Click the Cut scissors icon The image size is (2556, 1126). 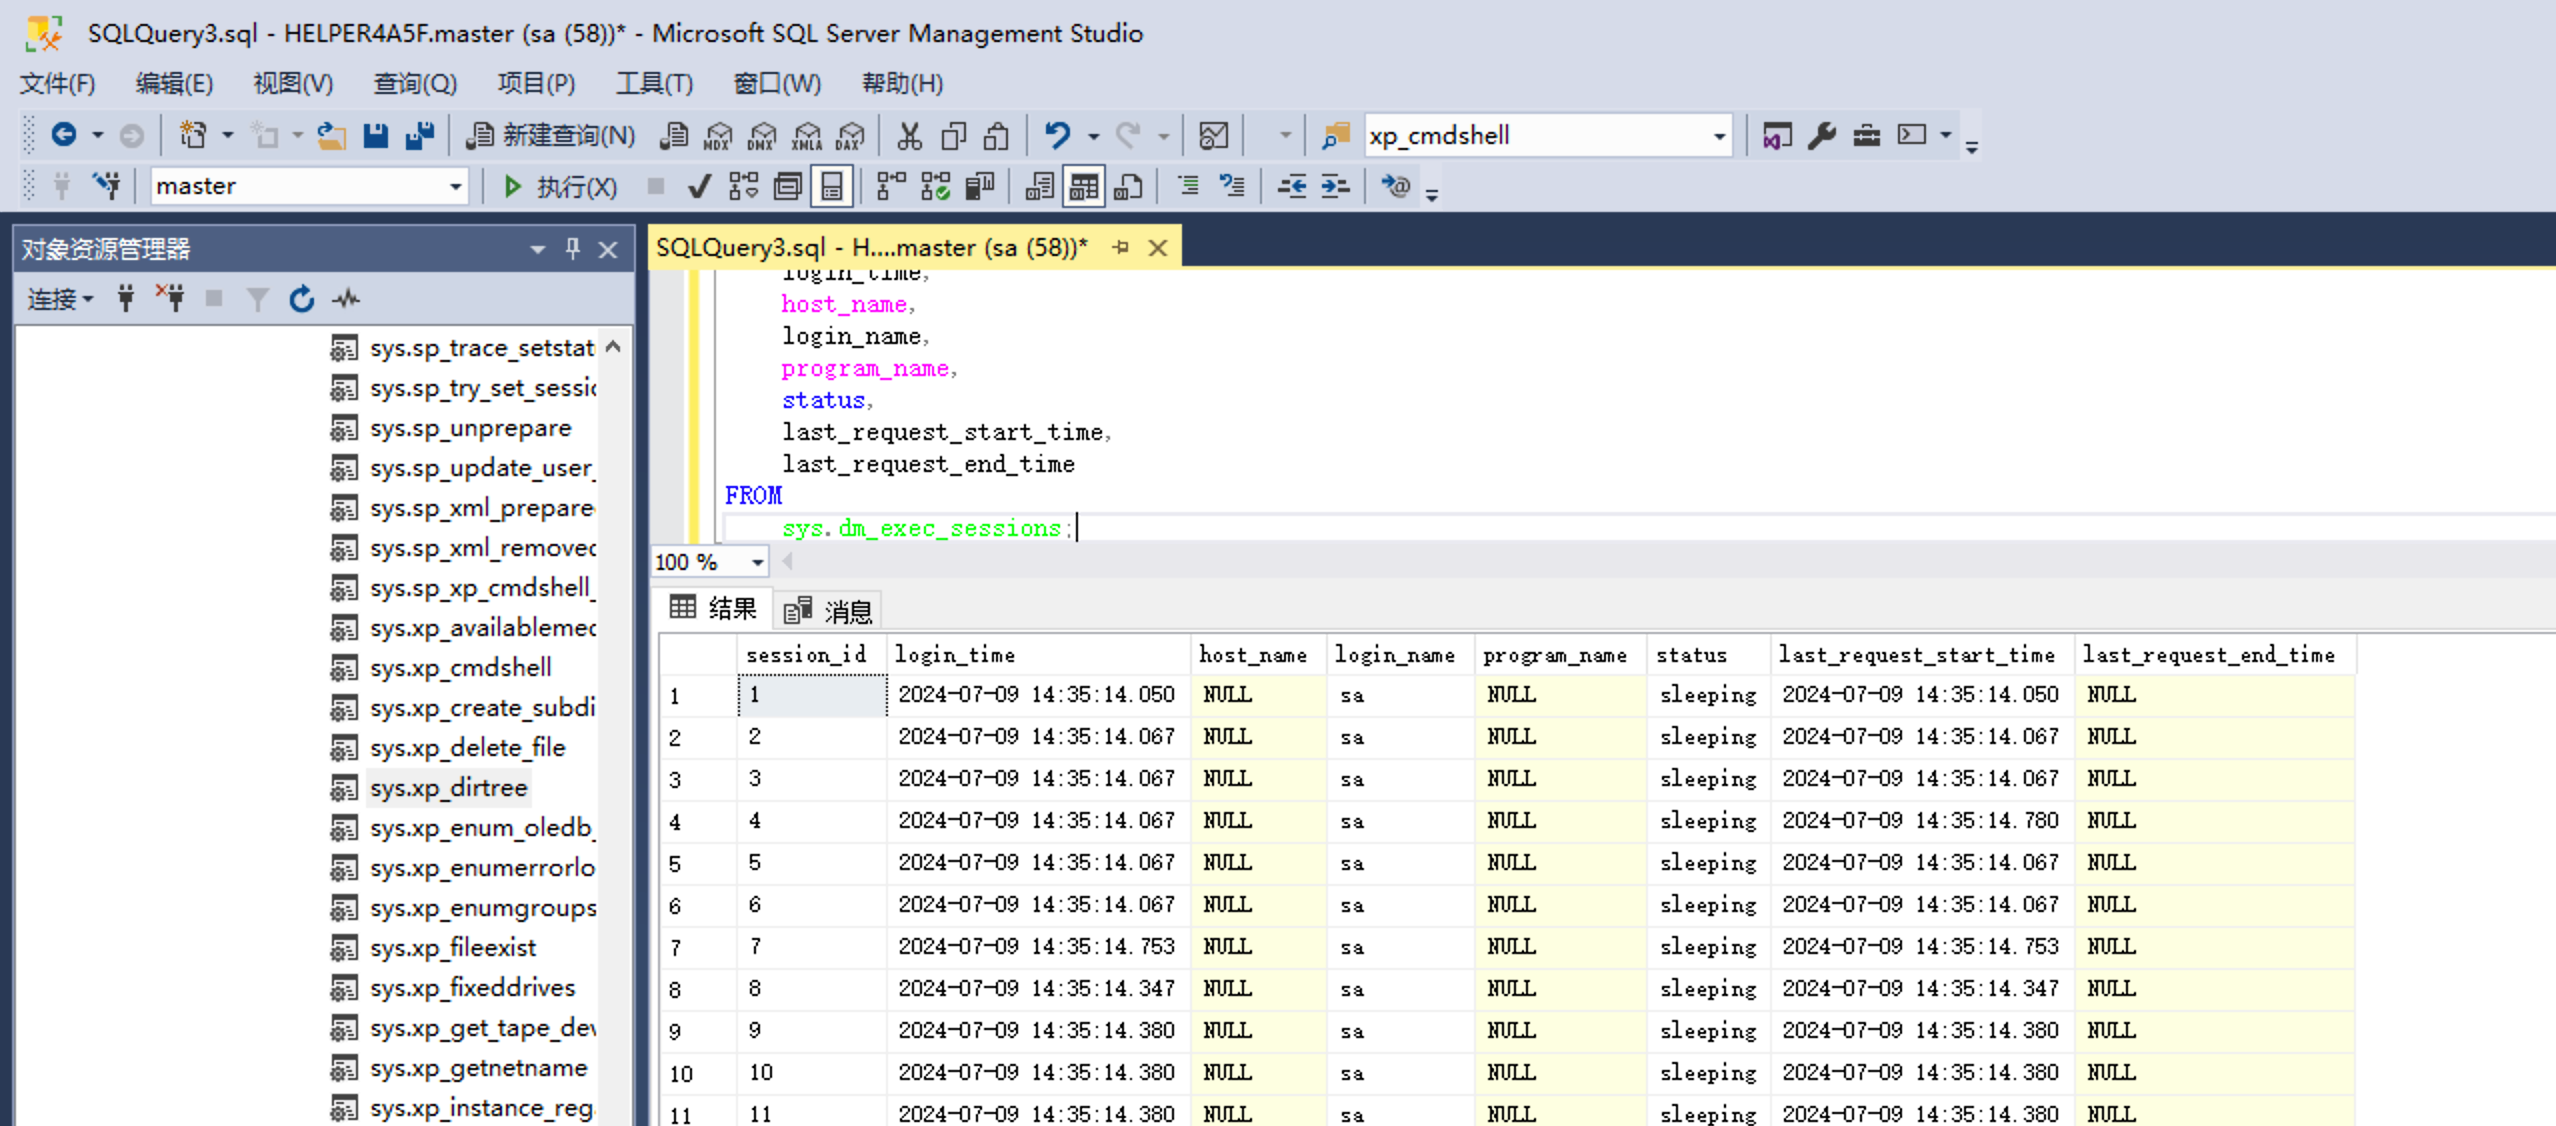[909, 135]
